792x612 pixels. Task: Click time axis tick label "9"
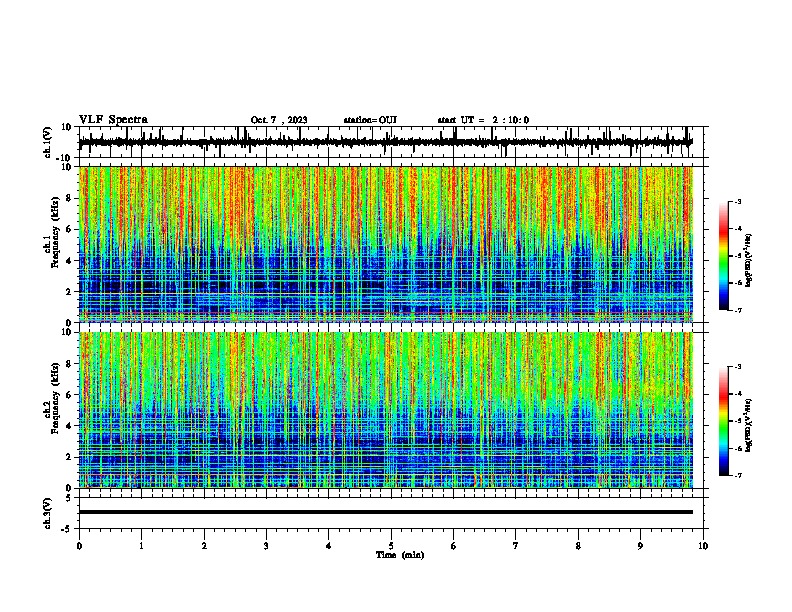(x=640, y=545)
